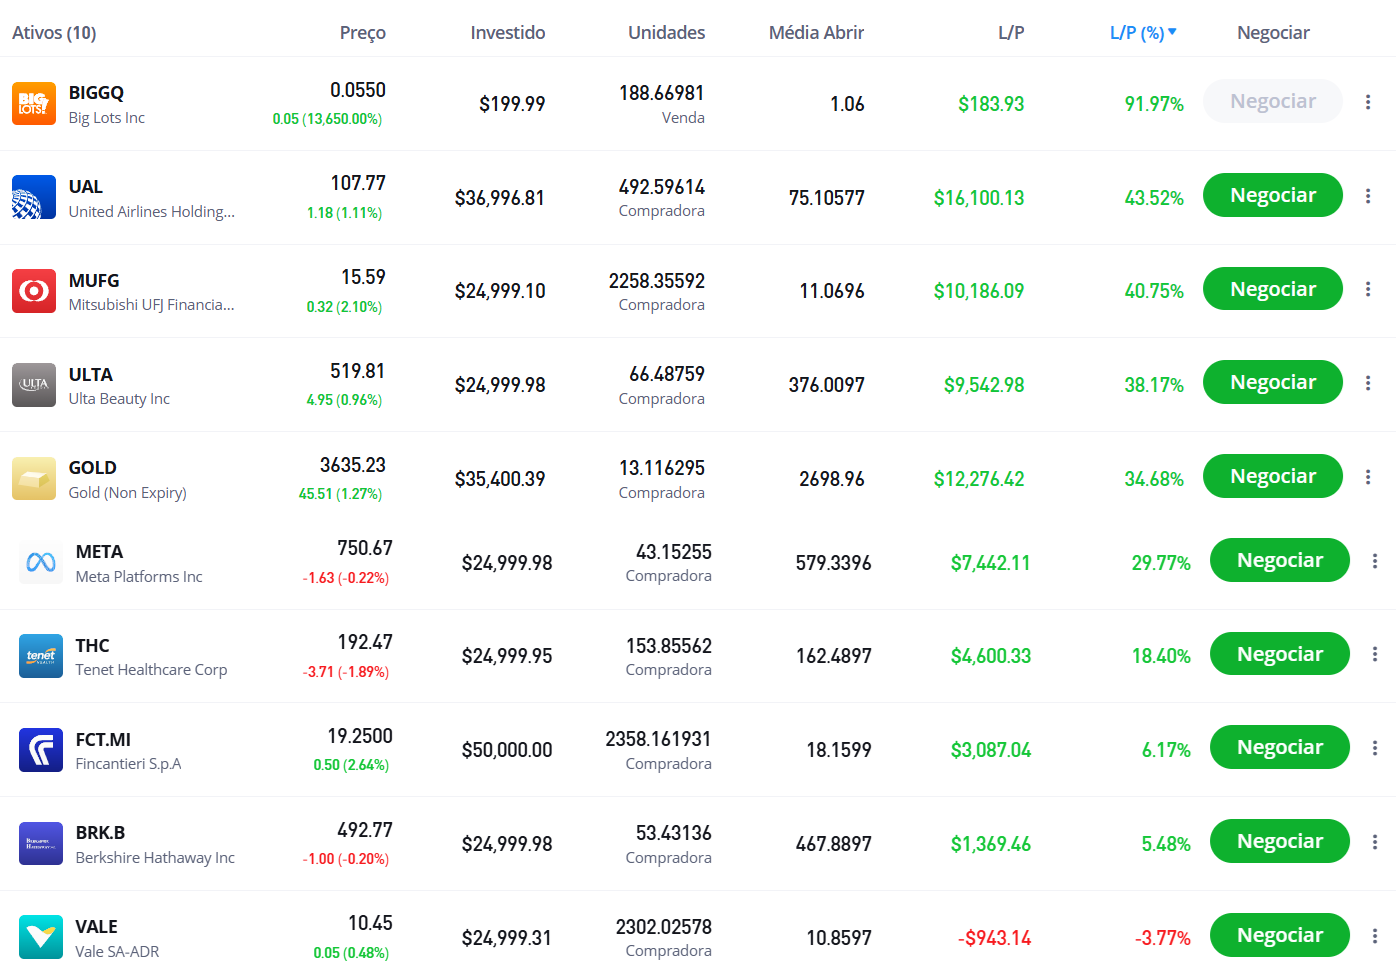Click the Ulta Beauty logo icon
Viewport: 1396px width, 967px height.
(34, 385)
